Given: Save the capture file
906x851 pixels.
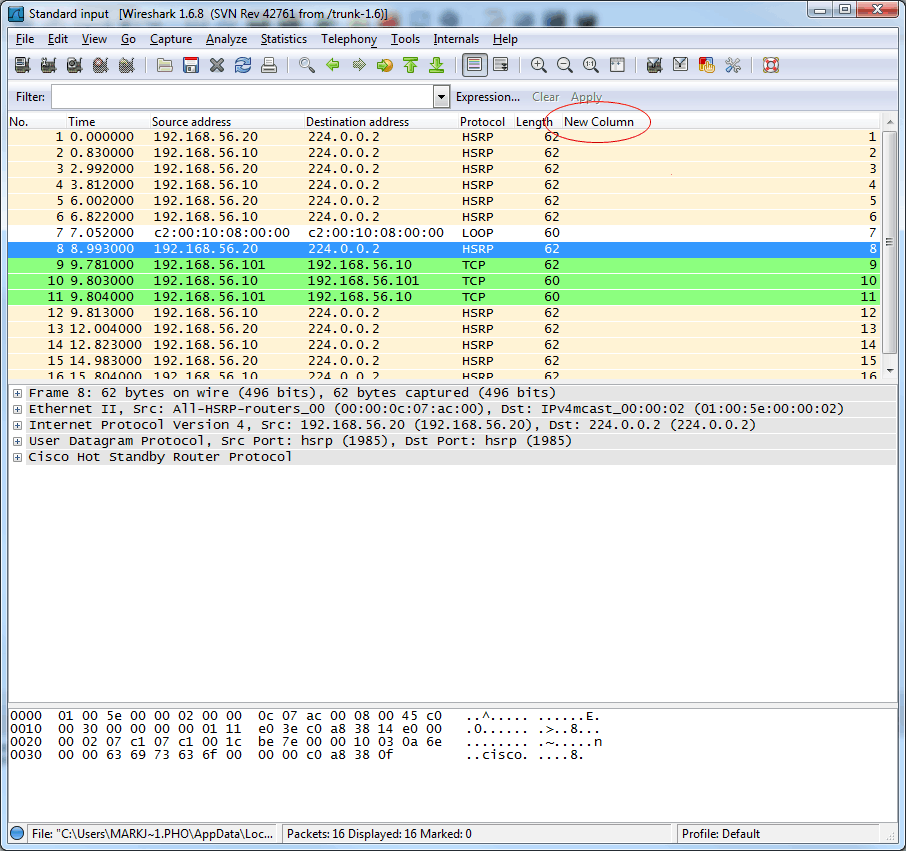Looking at the screenshot, I should 191,65.
